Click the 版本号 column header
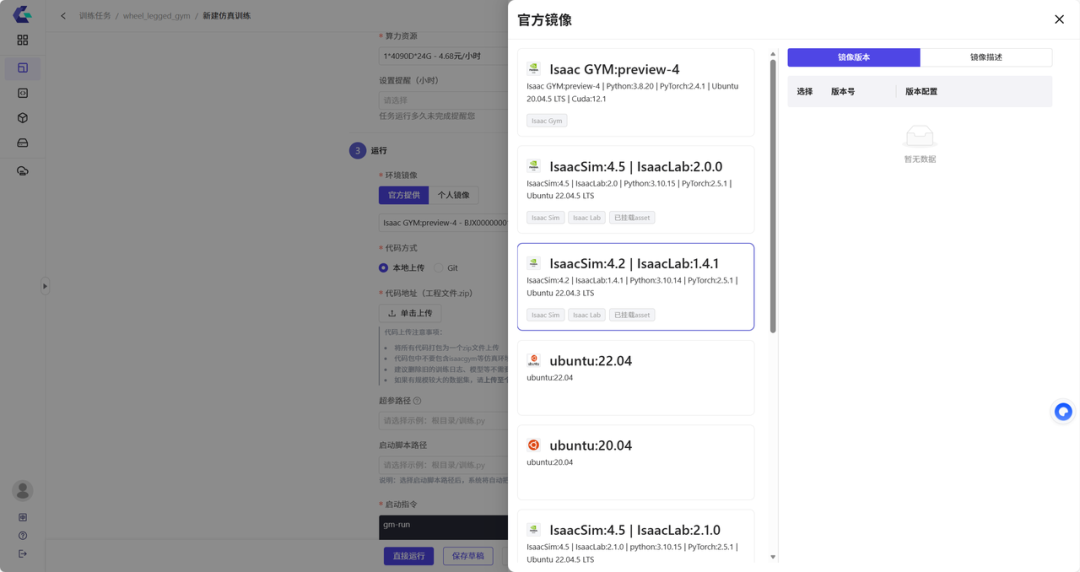 point(842,91)
